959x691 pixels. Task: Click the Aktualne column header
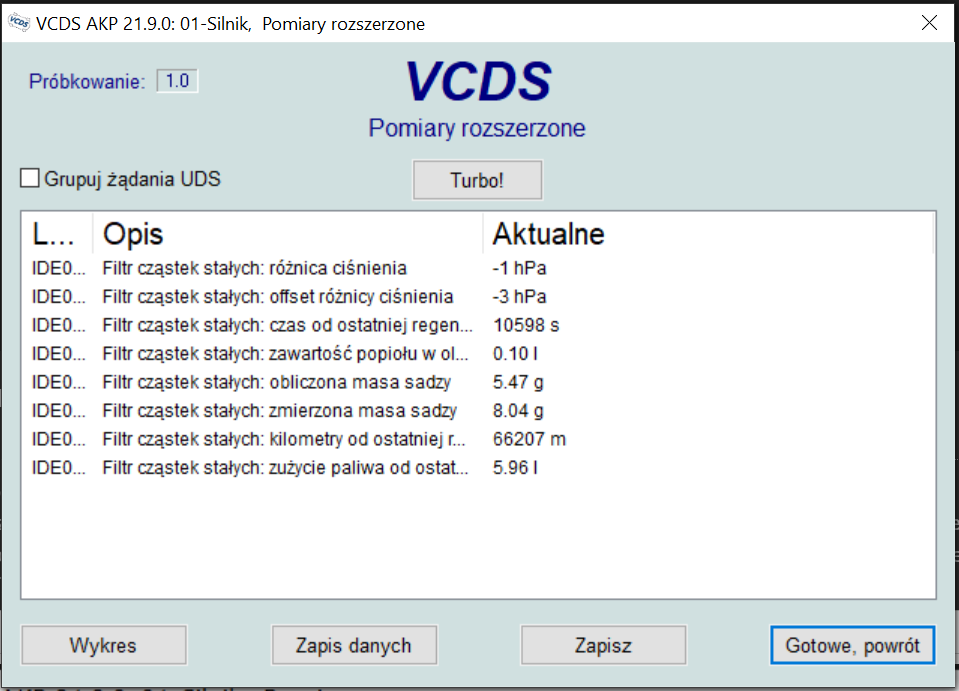pyautogui.click(x=708, y=234)
